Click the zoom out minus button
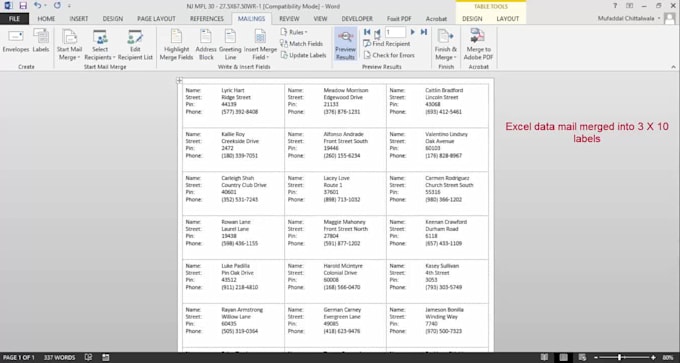This screenshot has height=363, width=680. 596,357
